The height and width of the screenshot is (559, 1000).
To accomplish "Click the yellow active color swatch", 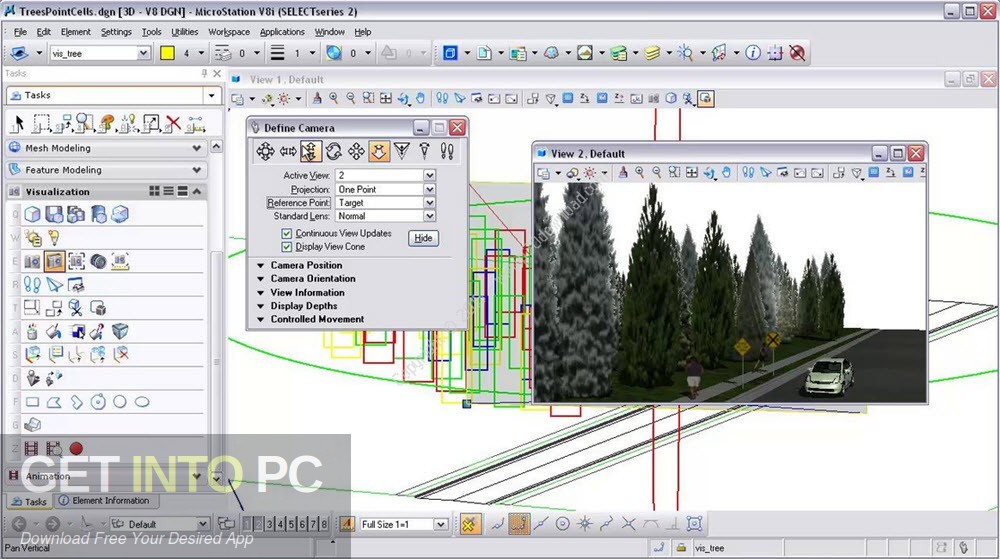I will pyautogui.click(x=167, y=53).
